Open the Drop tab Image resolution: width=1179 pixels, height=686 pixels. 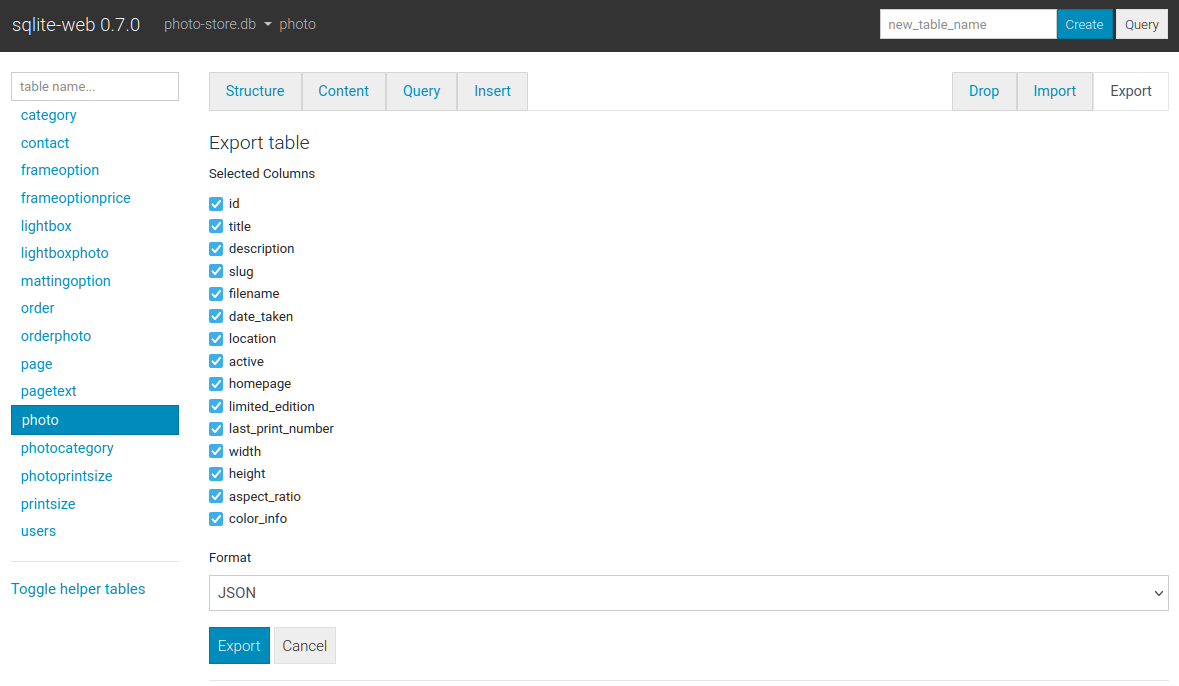984,91
